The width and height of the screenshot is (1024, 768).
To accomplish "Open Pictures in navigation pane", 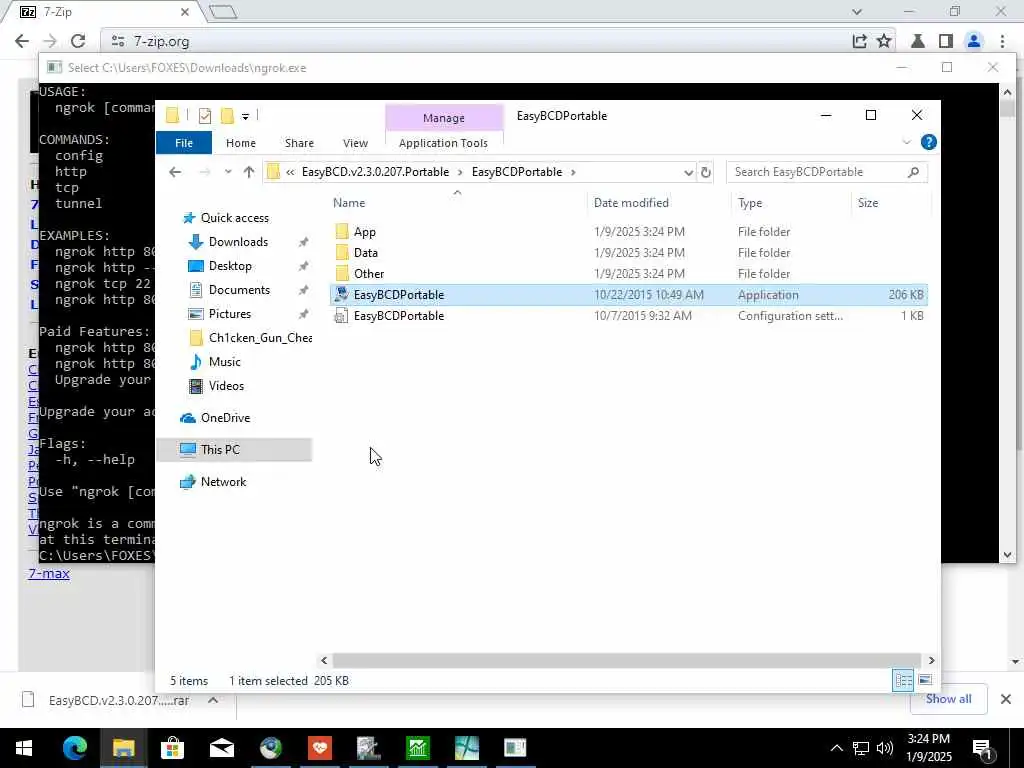I will [x=229, y=314].
